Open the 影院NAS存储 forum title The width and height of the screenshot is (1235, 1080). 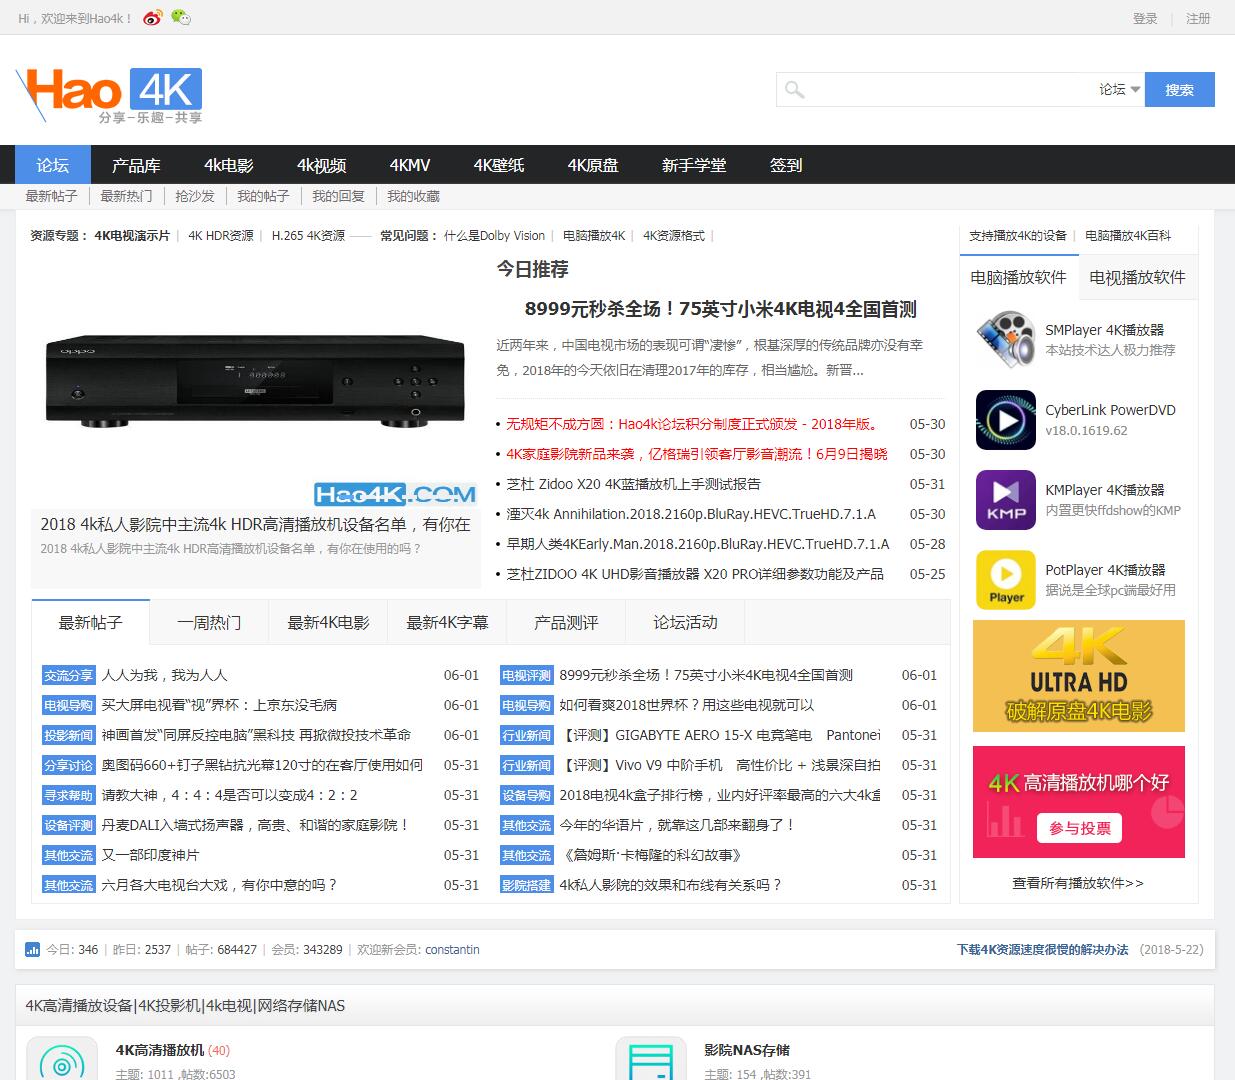click(747, 1050)
